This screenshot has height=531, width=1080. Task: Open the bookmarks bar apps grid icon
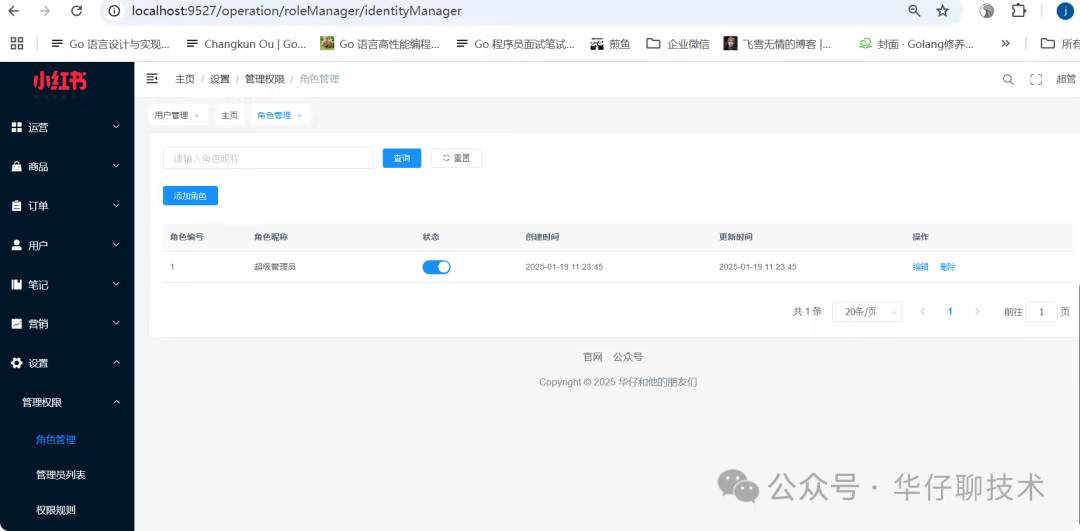click(17, 43)
